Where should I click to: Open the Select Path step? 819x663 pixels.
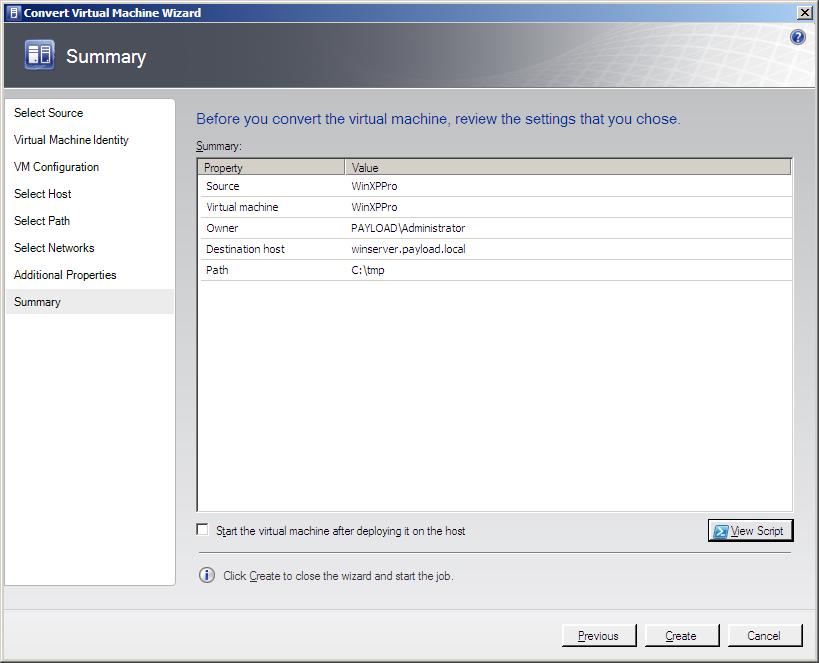coord(42,221)
